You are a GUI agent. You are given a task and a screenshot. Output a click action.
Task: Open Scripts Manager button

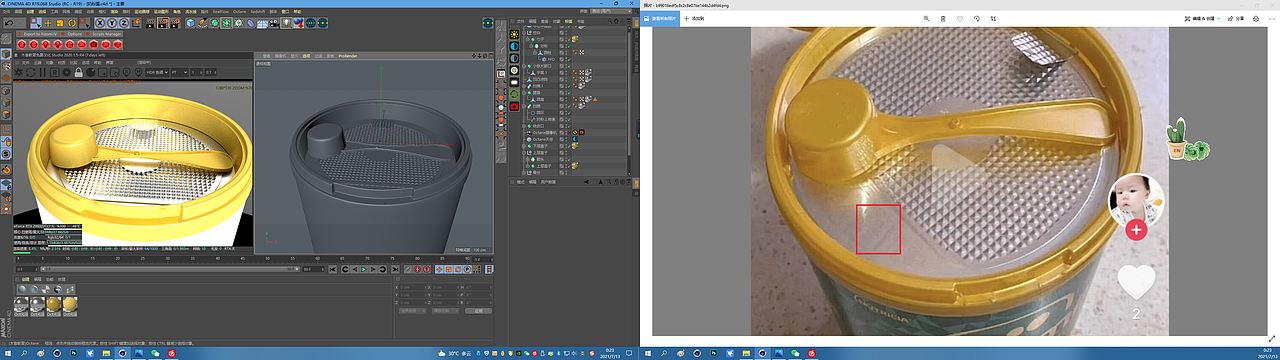[105, 34]
